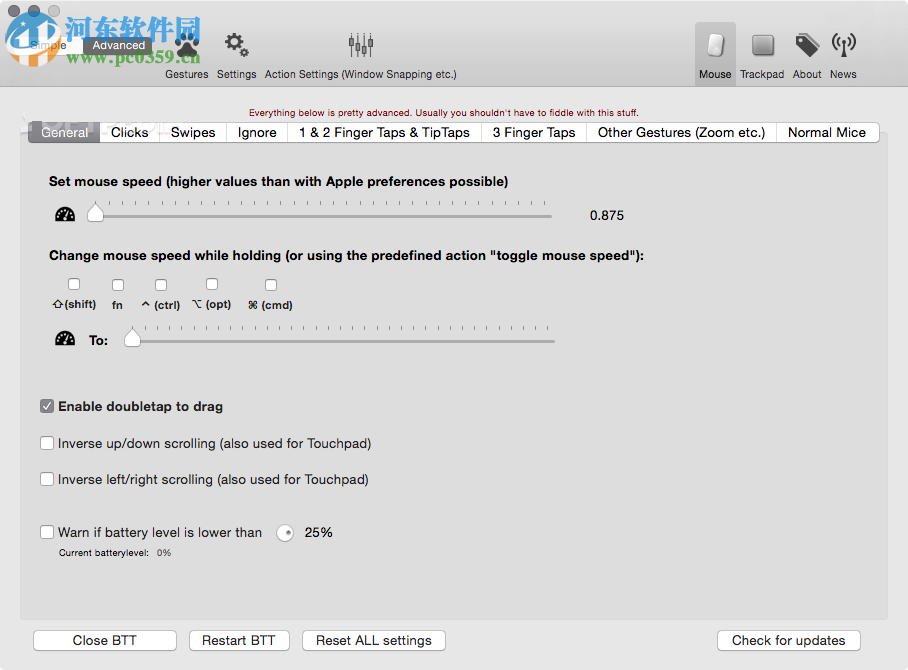This screenshot has height=670, width=908.
Task: Click the speedometer icon beside mouse speed slider
Action: pyautogui.click(x=64, y=213)
